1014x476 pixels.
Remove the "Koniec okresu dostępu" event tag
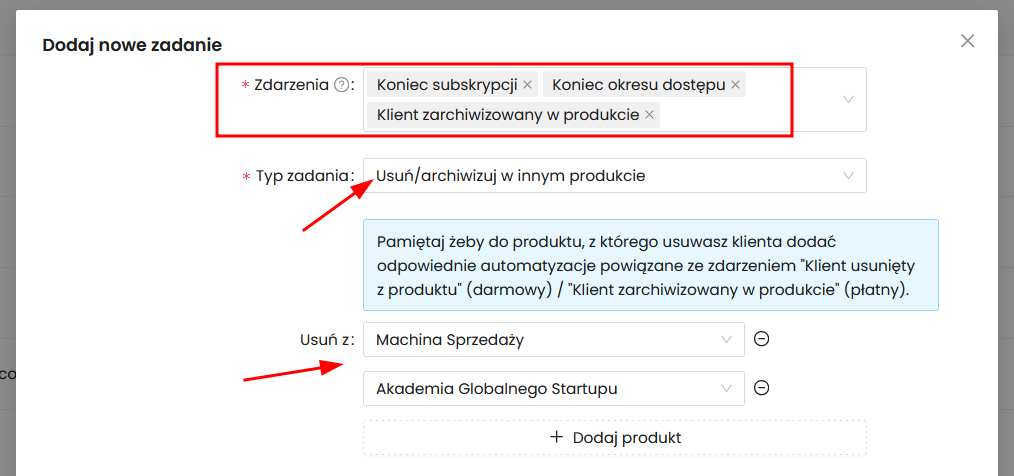[736, 85]
